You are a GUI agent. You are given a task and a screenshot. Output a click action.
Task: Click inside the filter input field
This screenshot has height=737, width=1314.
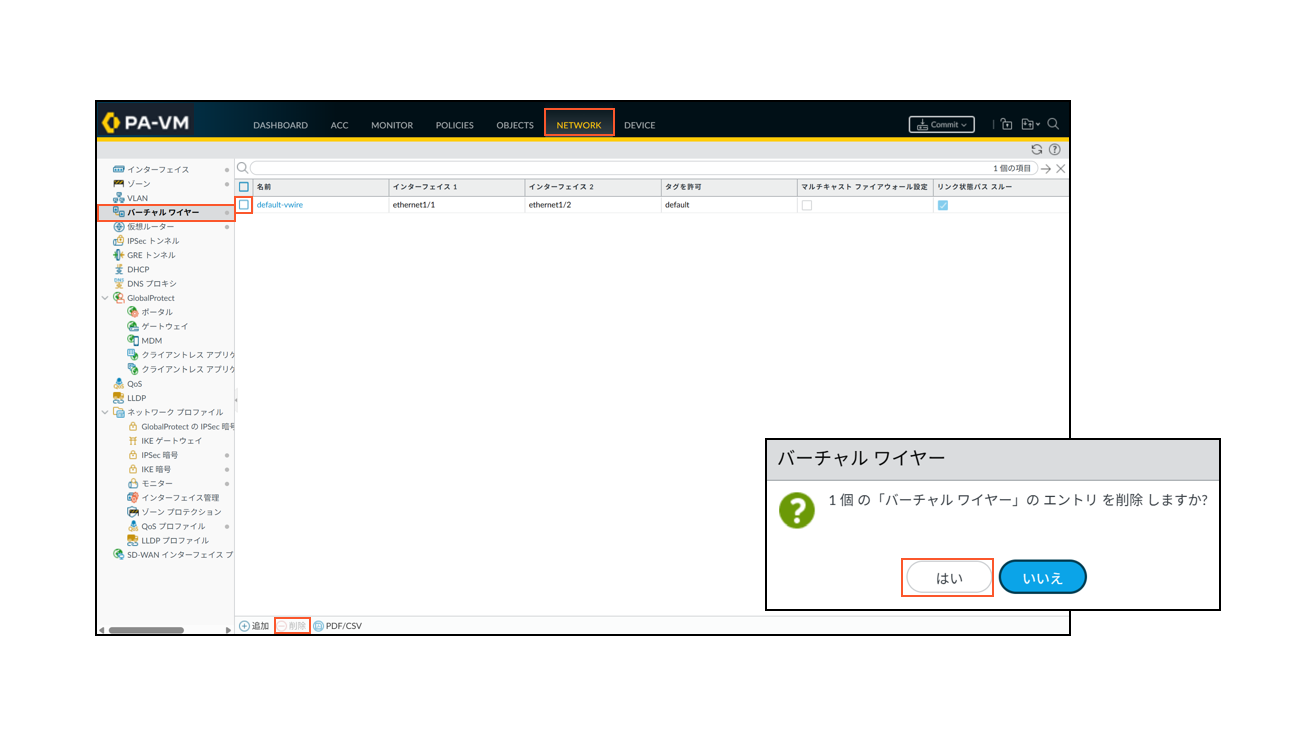pos(600,166)
